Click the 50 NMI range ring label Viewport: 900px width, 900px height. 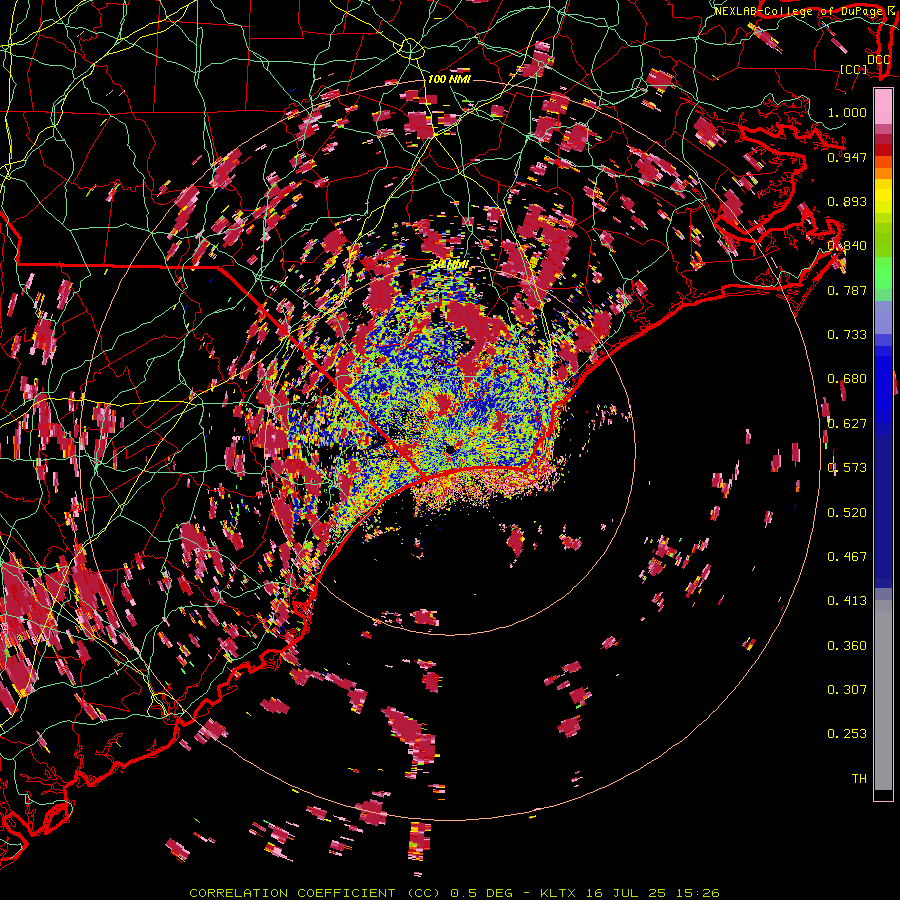pos(449,264)
